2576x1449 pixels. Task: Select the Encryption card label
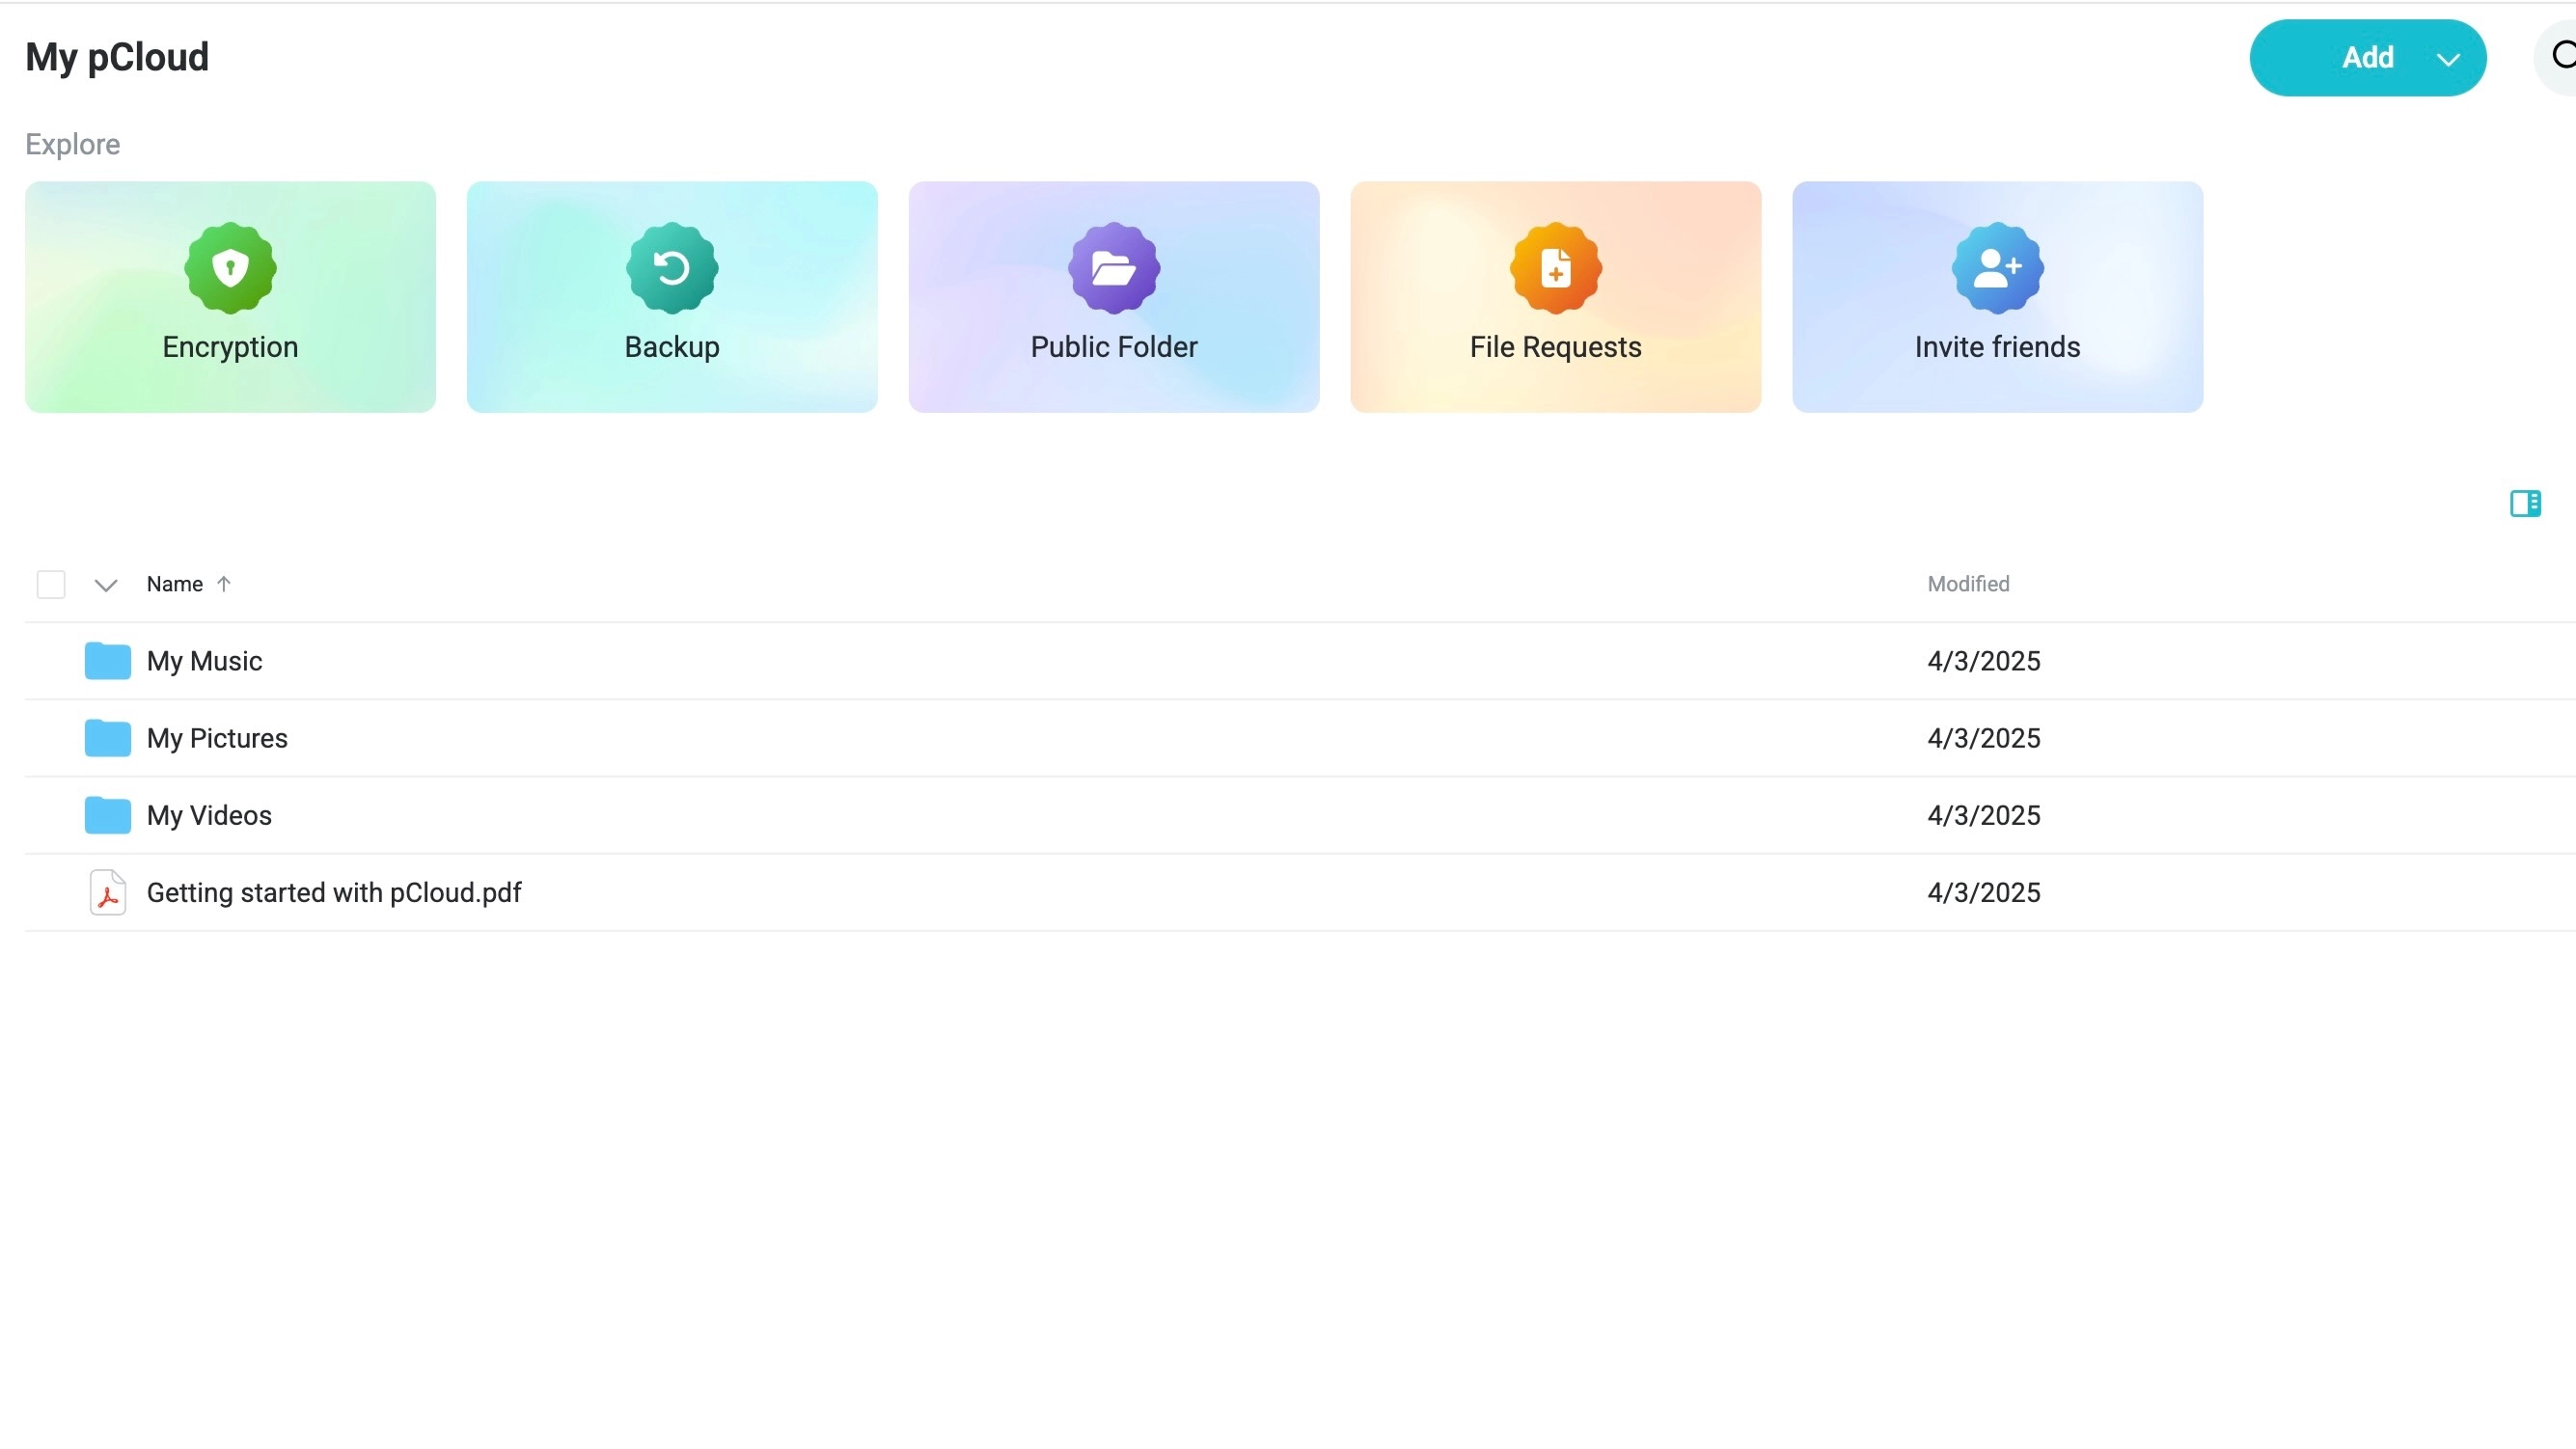point(230,347)
